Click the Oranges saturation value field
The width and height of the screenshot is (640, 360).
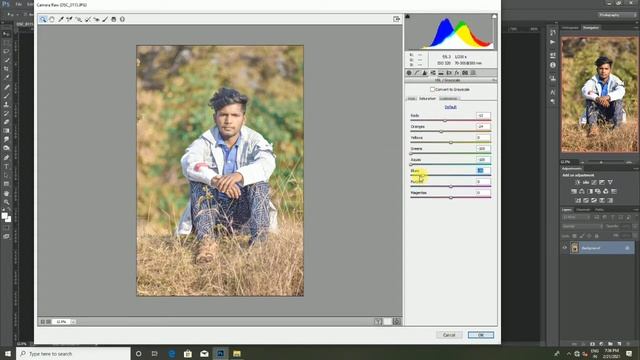(483, 127)
